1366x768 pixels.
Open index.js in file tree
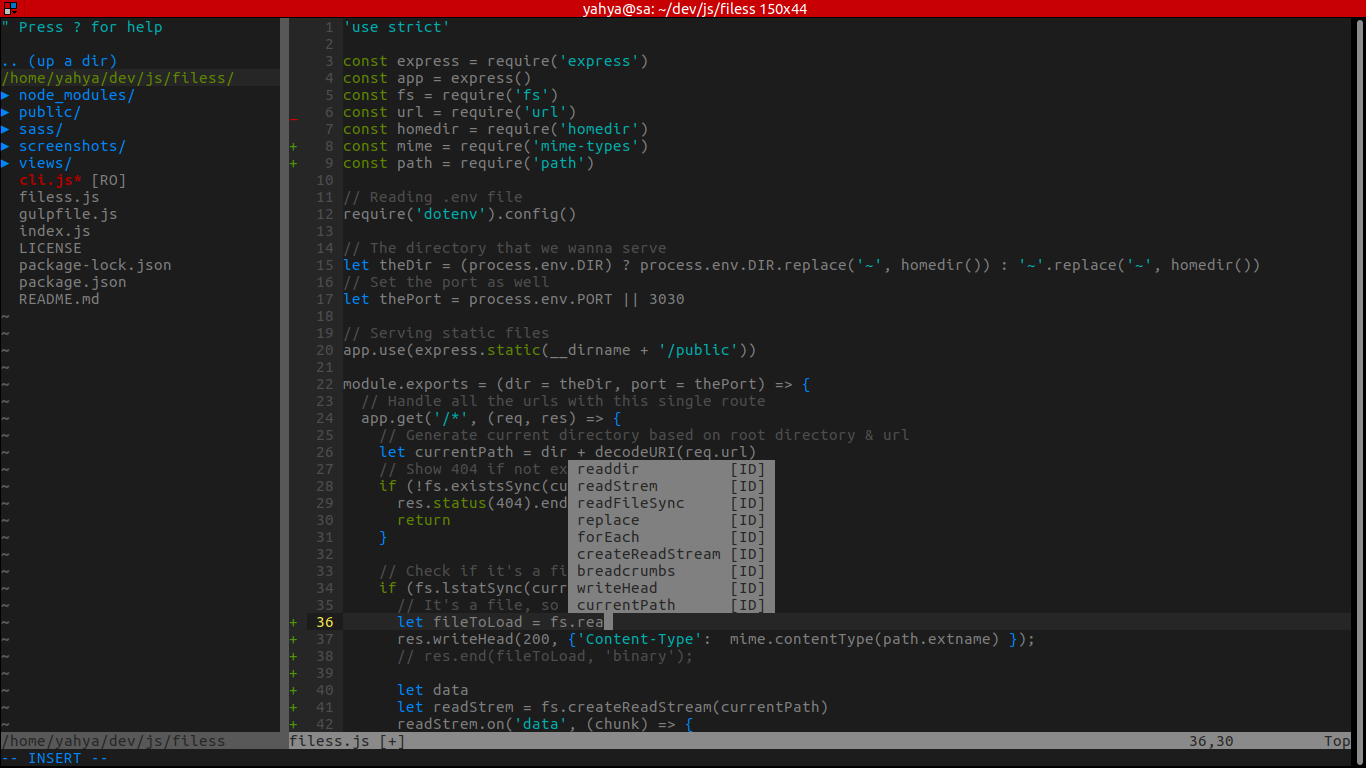55,231
